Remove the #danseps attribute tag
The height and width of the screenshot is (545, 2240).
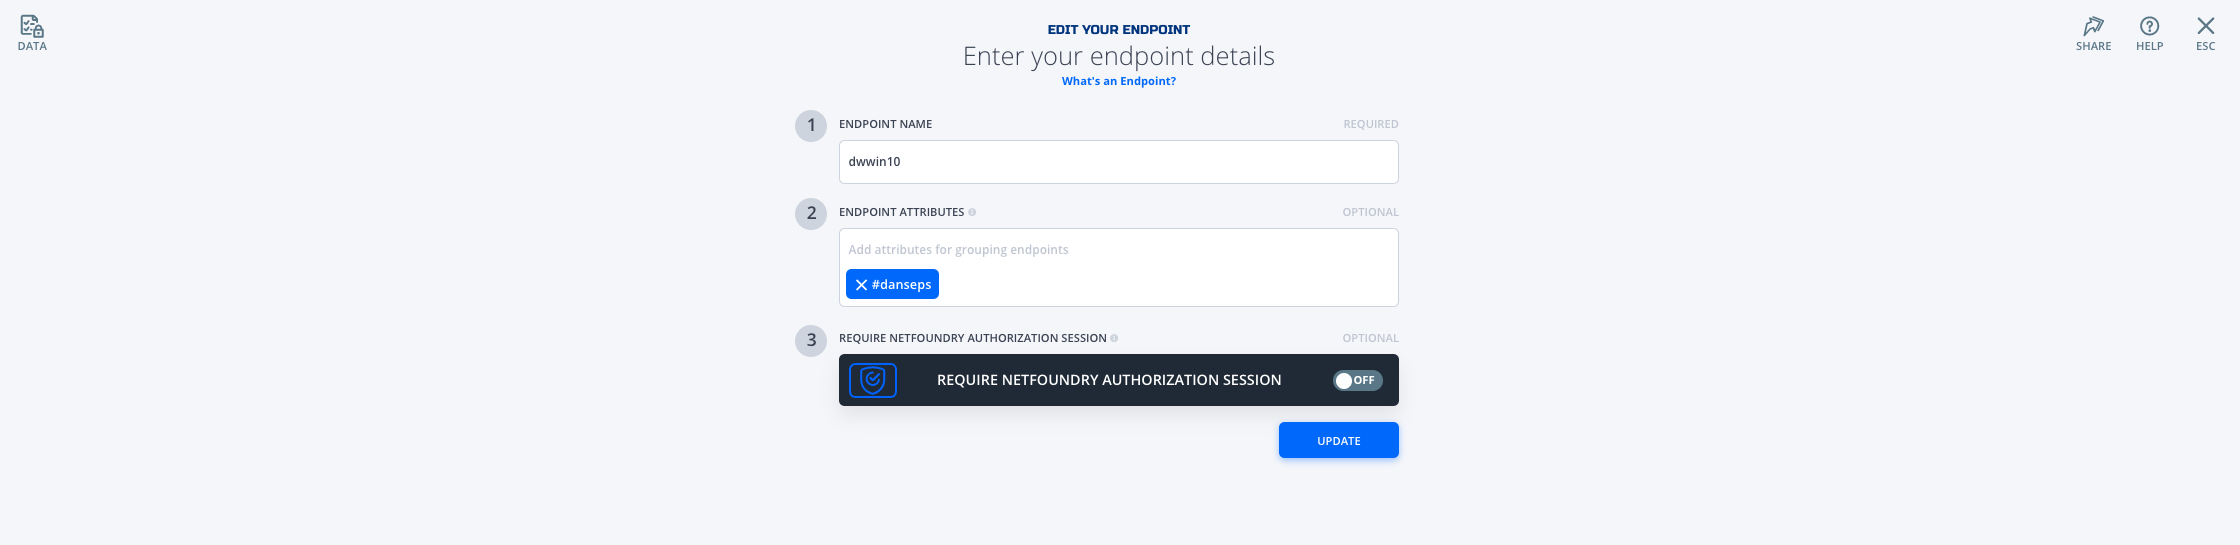pos(860,285)
